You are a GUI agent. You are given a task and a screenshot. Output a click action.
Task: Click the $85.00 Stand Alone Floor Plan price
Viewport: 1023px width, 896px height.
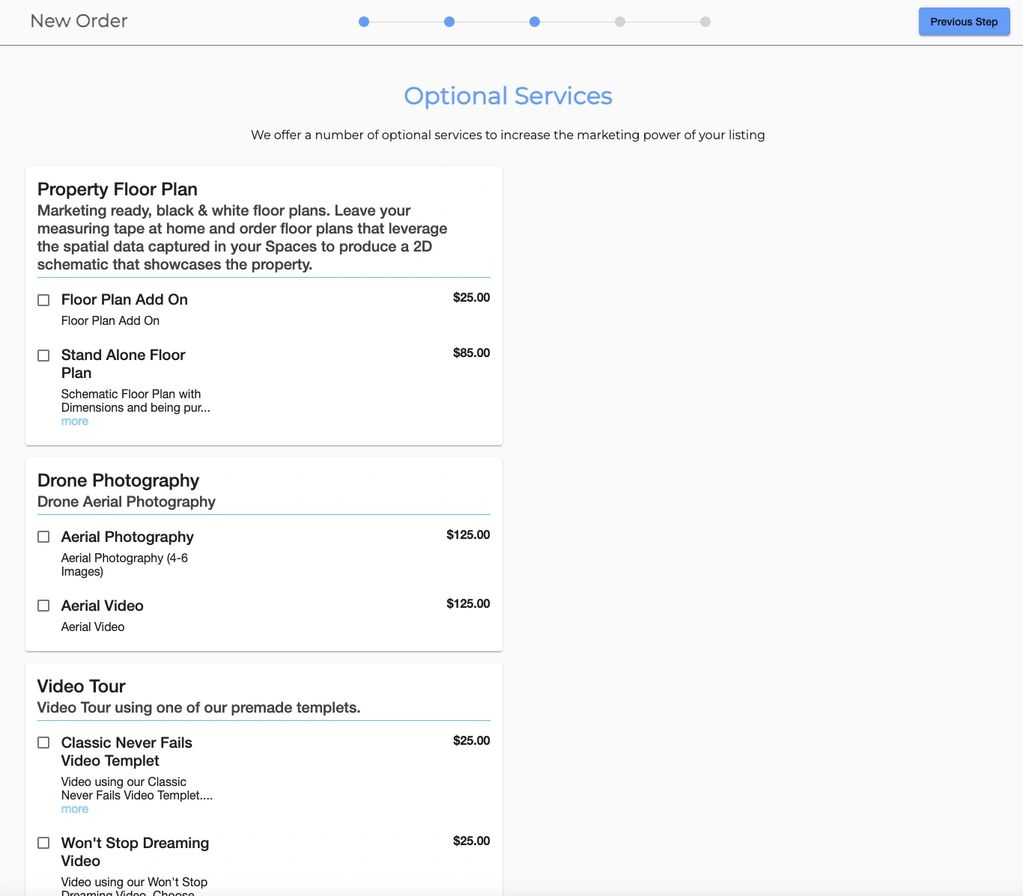(x=471, y=353)
